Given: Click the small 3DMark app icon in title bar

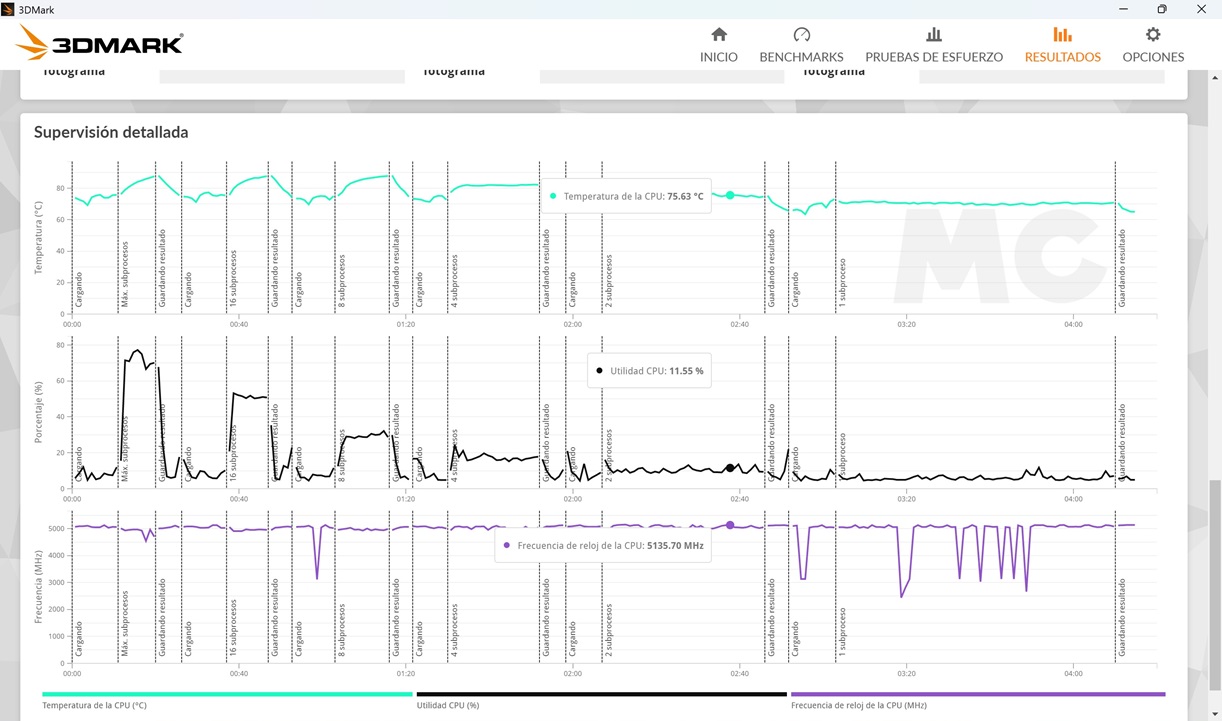Looking at the screenshot, I should pyautogui.click(x=9, y=9).
